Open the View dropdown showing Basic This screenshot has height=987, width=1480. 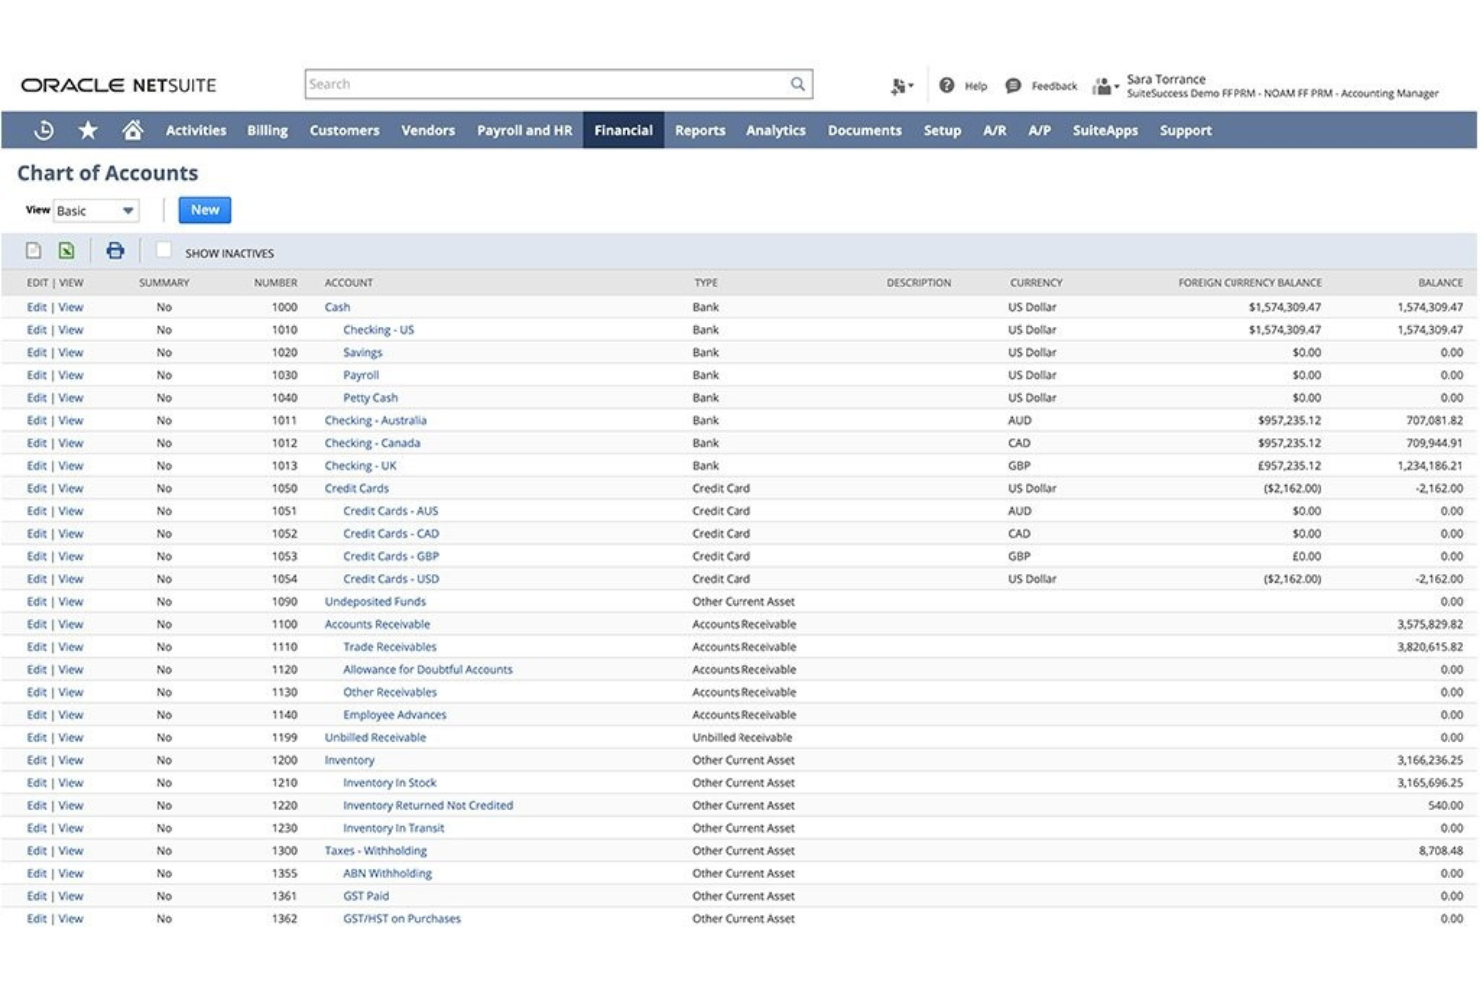pos(97,210)
